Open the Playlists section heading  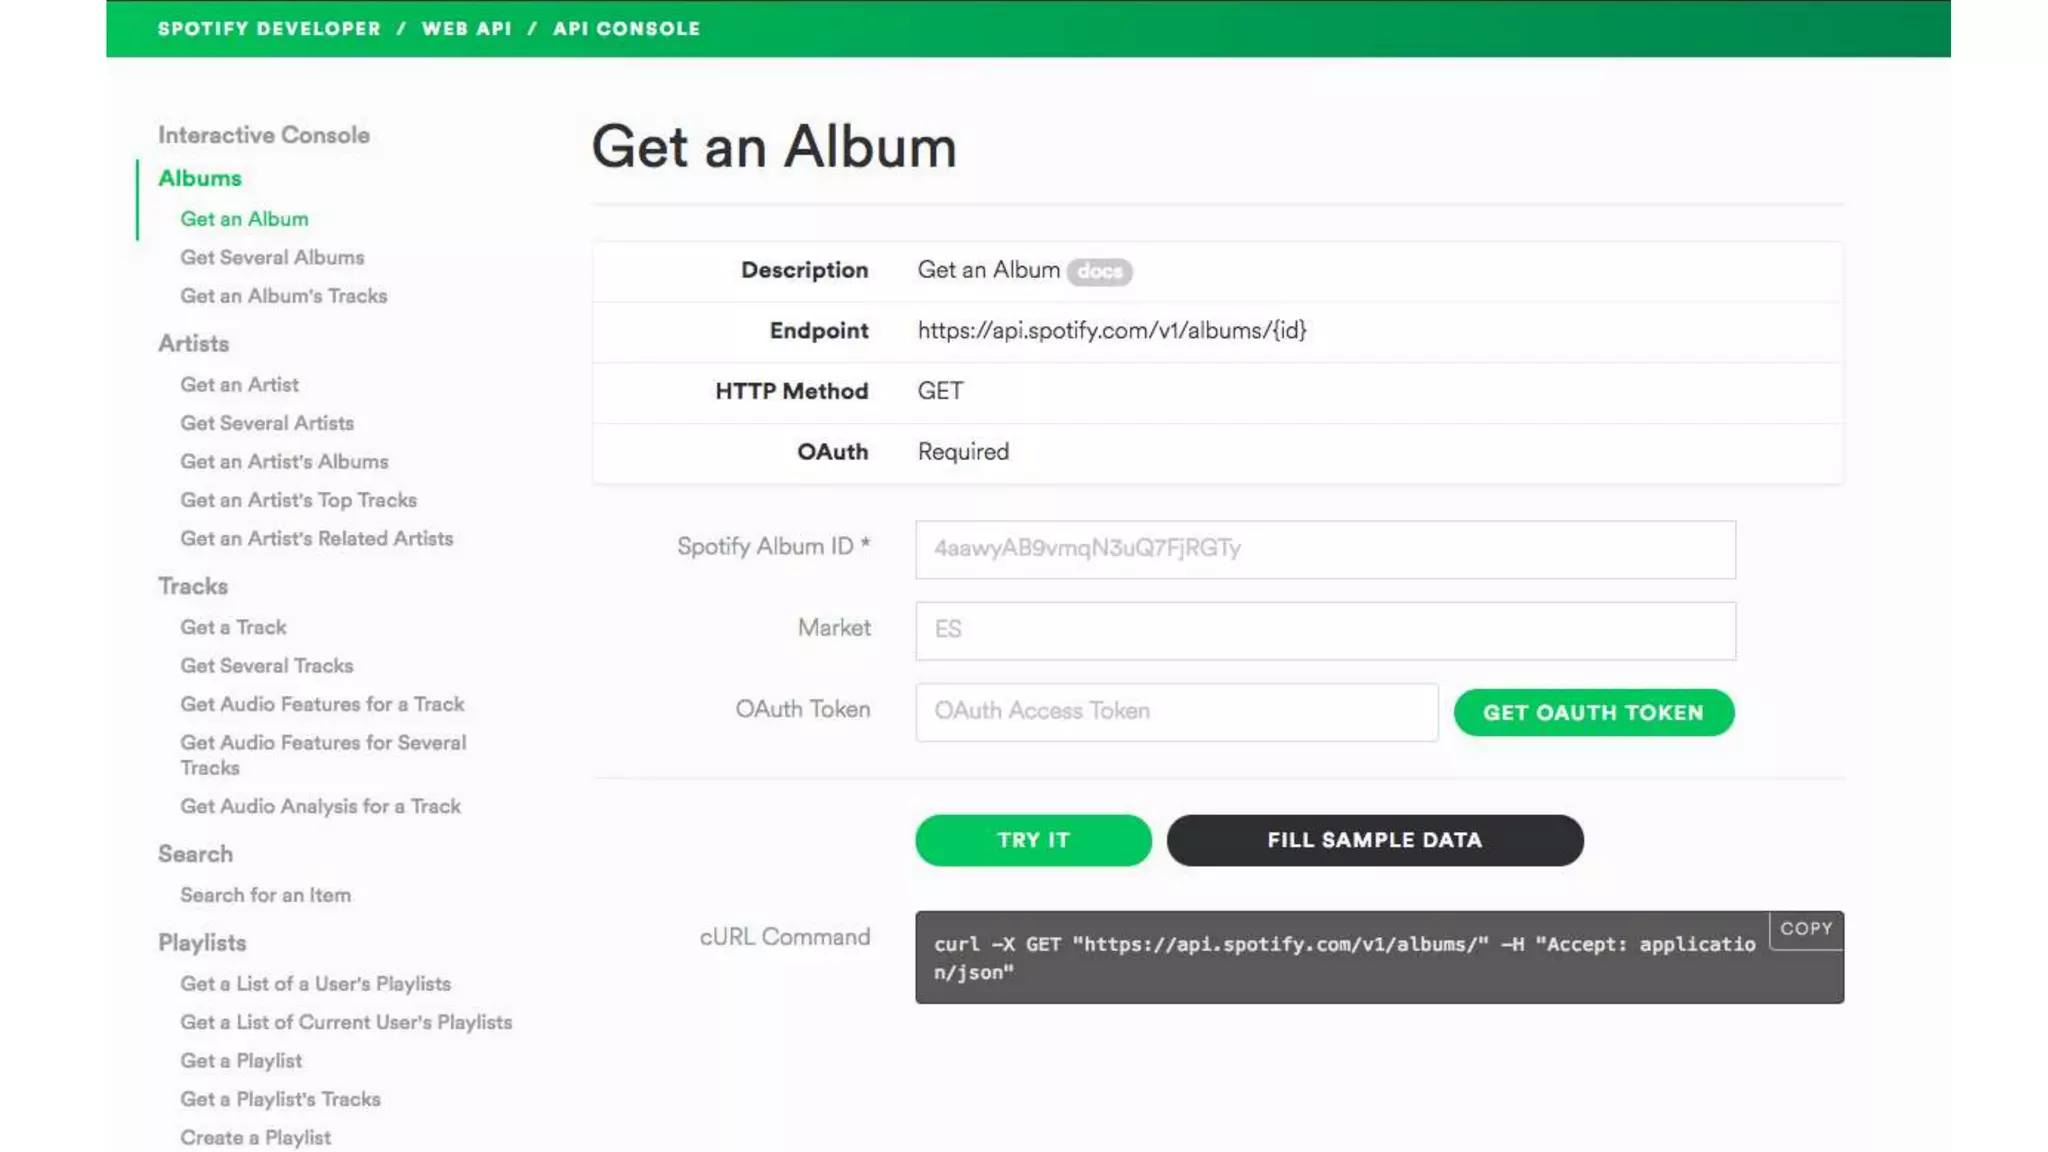(x=202, y=943)
